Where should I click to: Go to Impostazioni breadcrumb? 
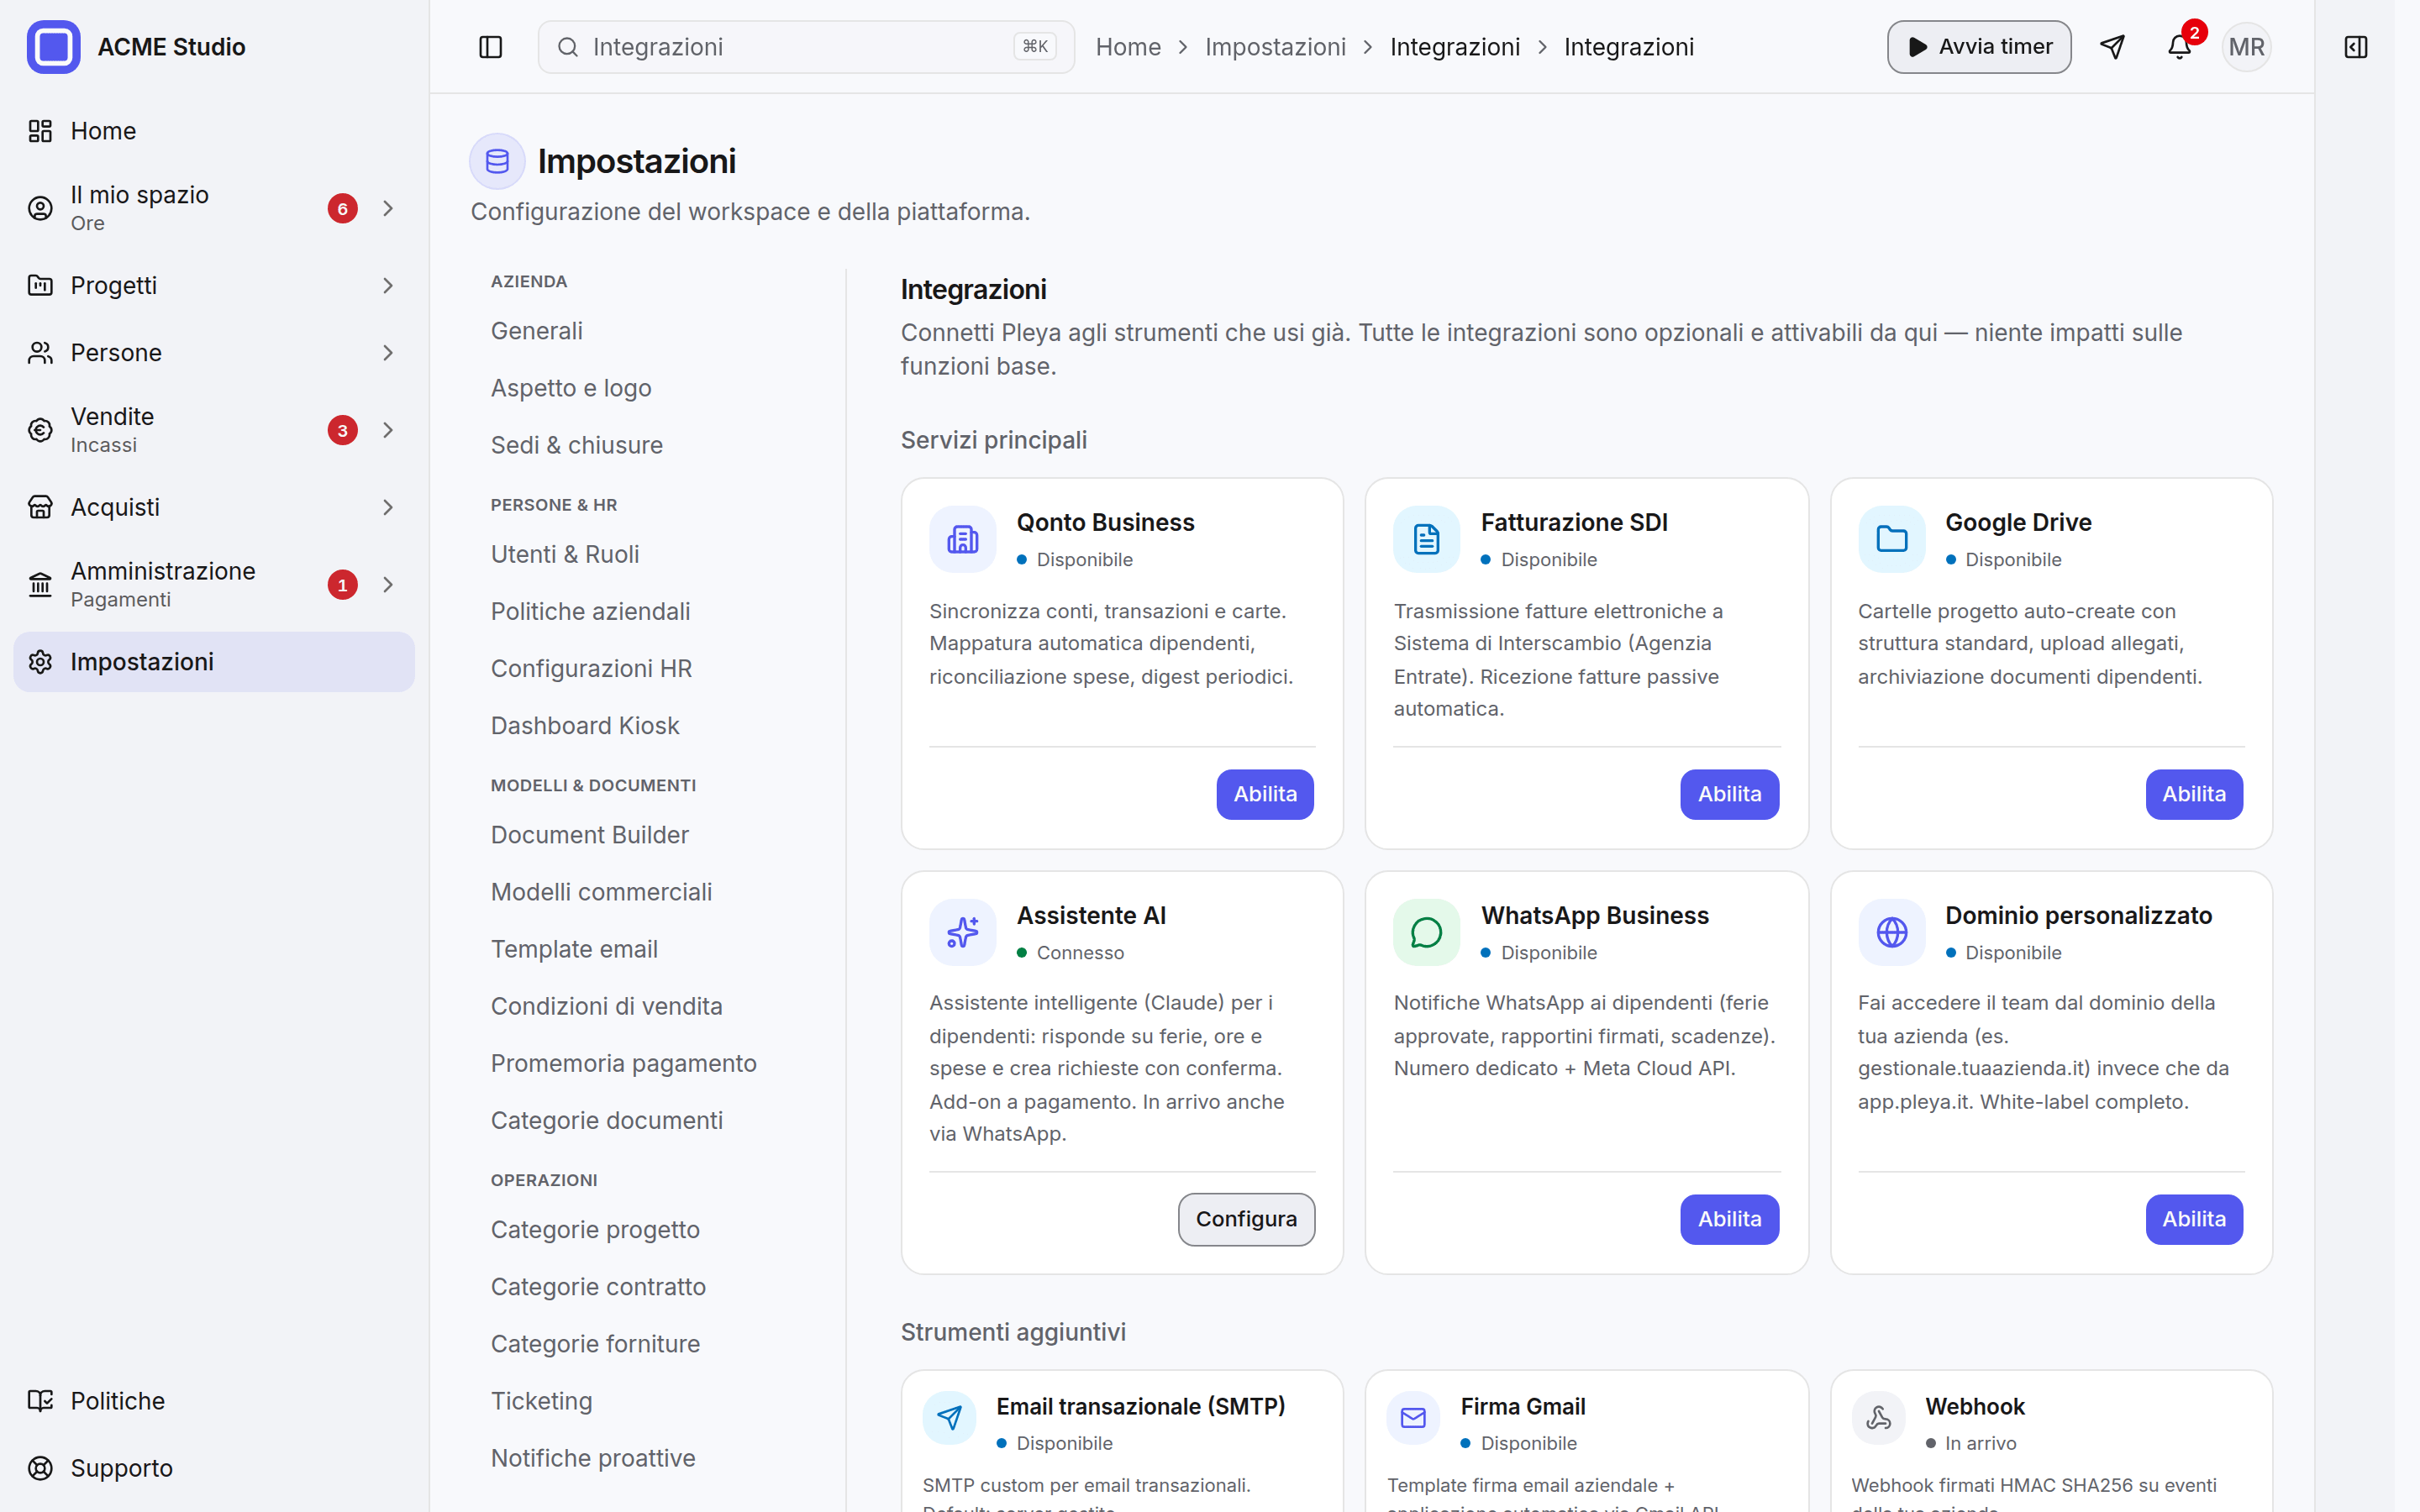tap(1274, 47)
